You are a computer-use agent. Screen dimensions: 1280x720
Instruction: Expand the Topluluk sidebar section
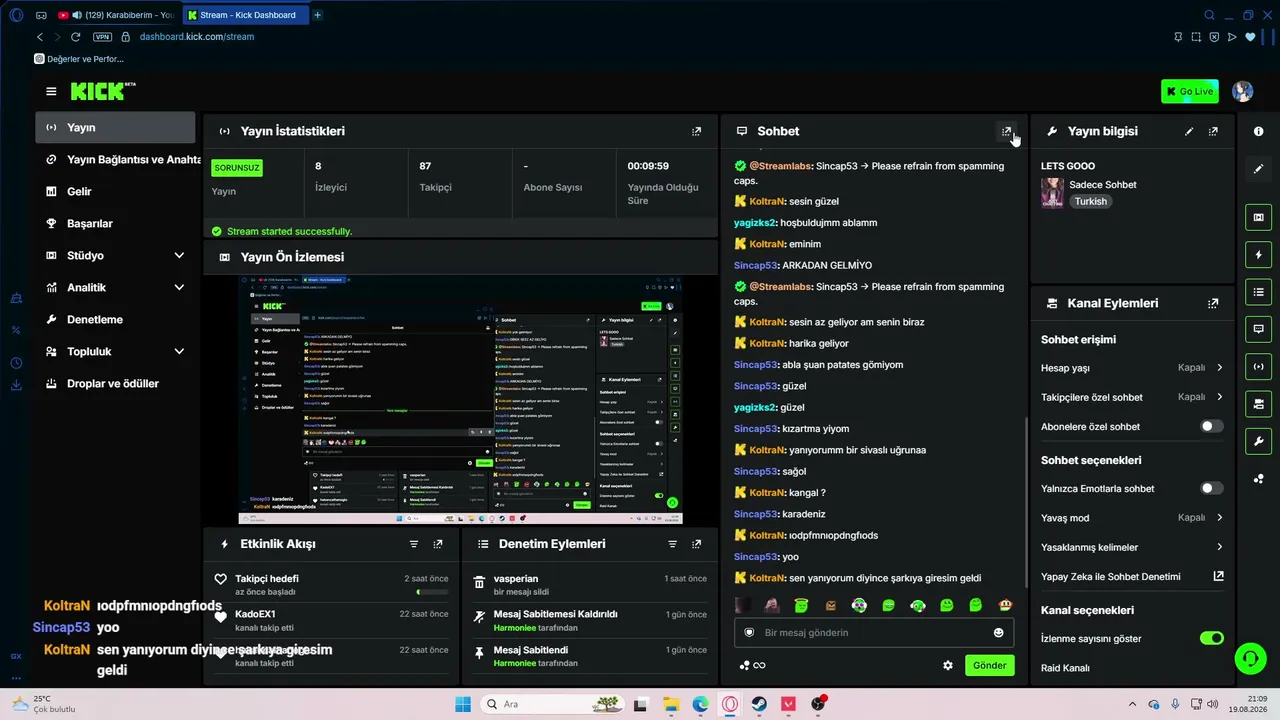(x=116, y=351)
